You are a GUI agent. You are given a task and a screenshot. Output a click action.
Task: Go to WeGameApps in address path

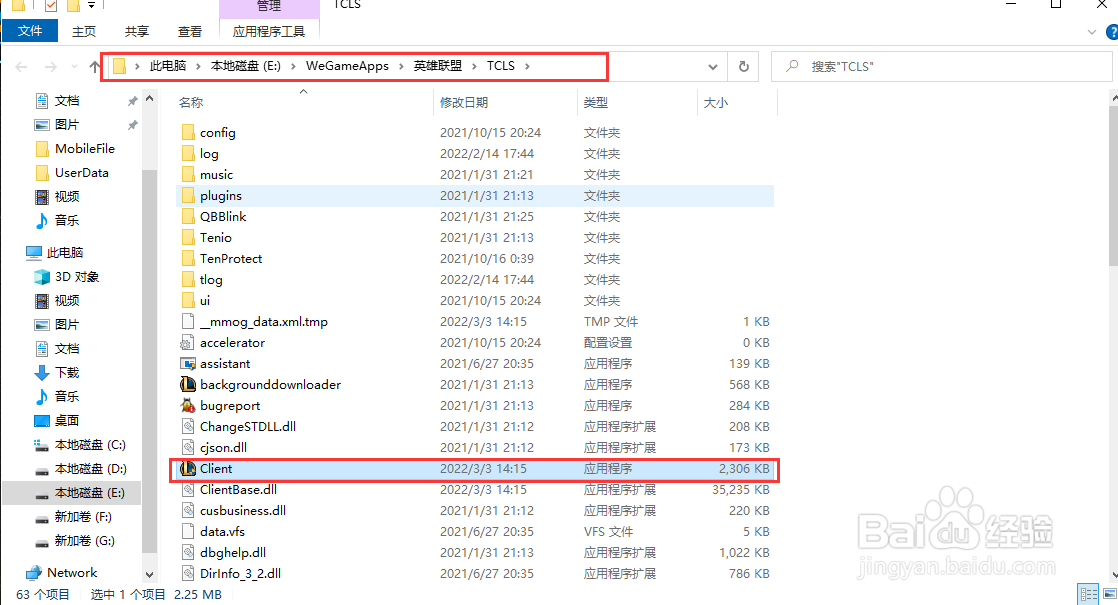coord(347,66)
